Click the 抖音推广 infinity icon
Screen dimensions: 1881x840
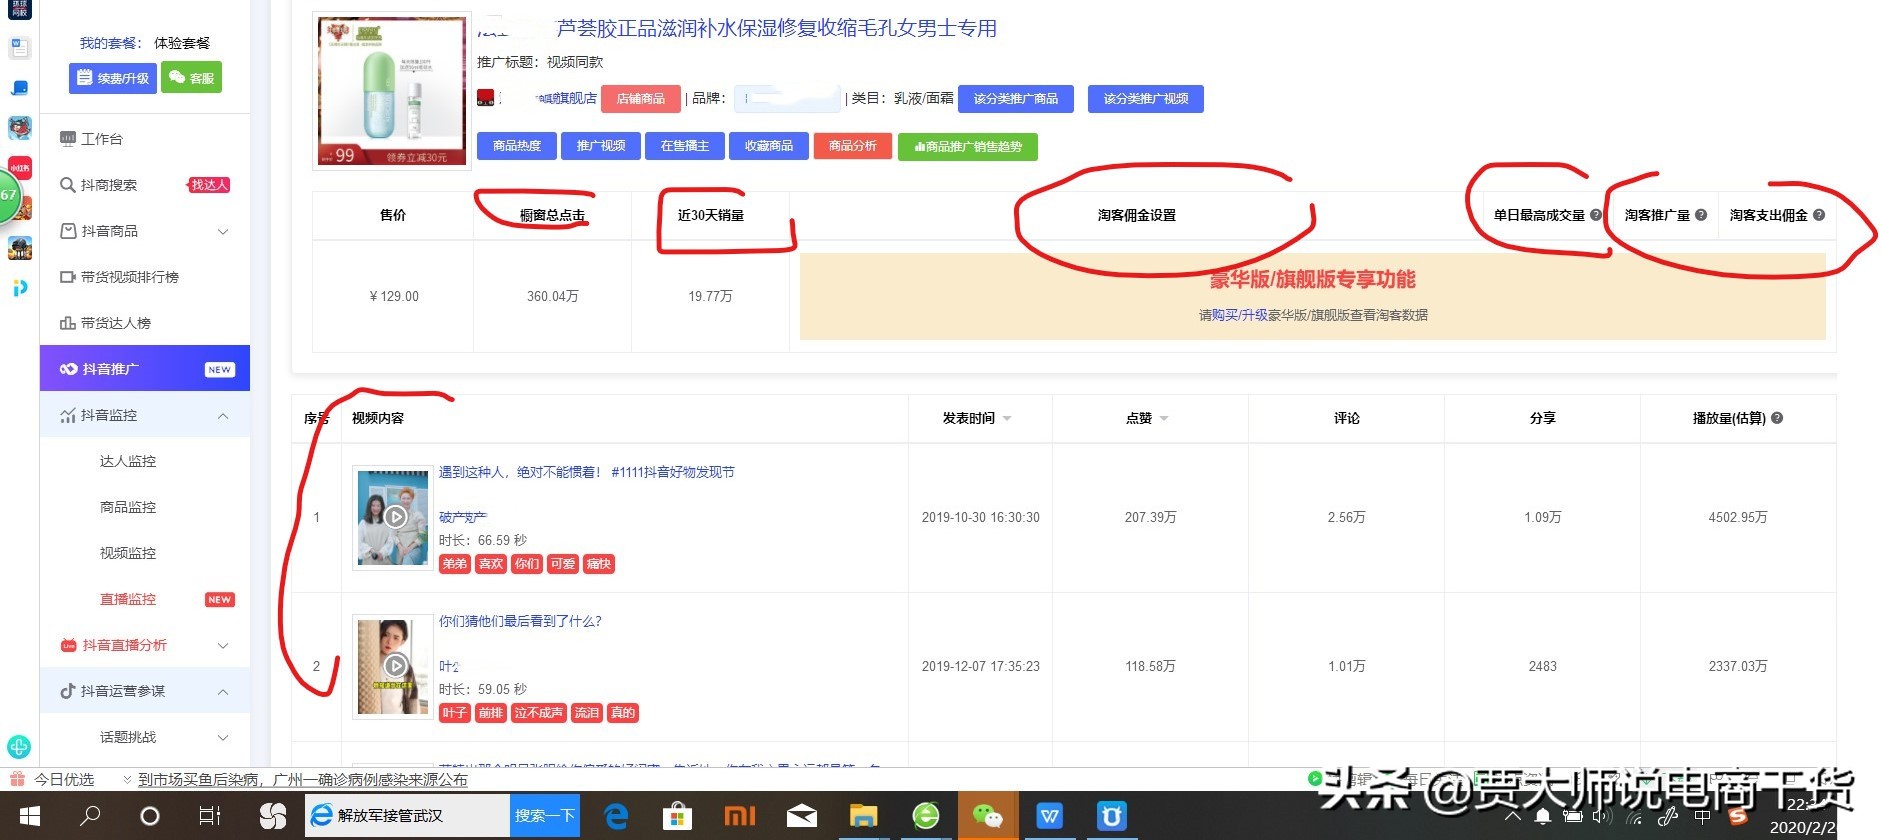pos(68,369)
